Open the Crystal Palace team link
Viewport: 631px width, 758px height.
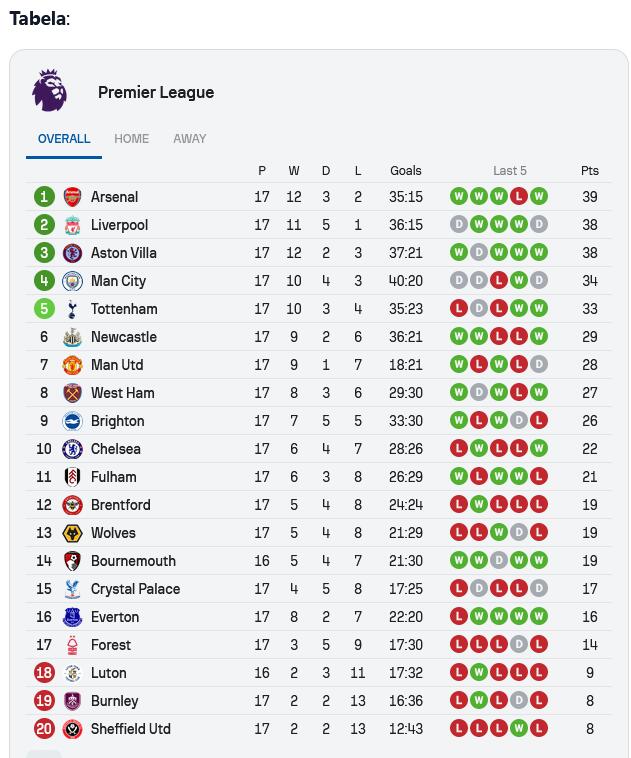[135, 589]
